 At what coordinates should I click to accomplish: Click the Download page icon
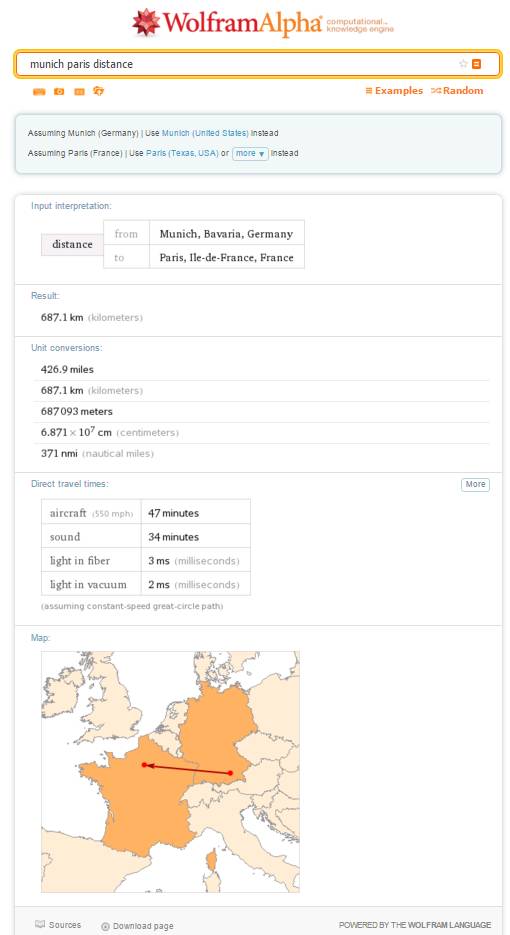pyautogui.click(x=105, y=926)
